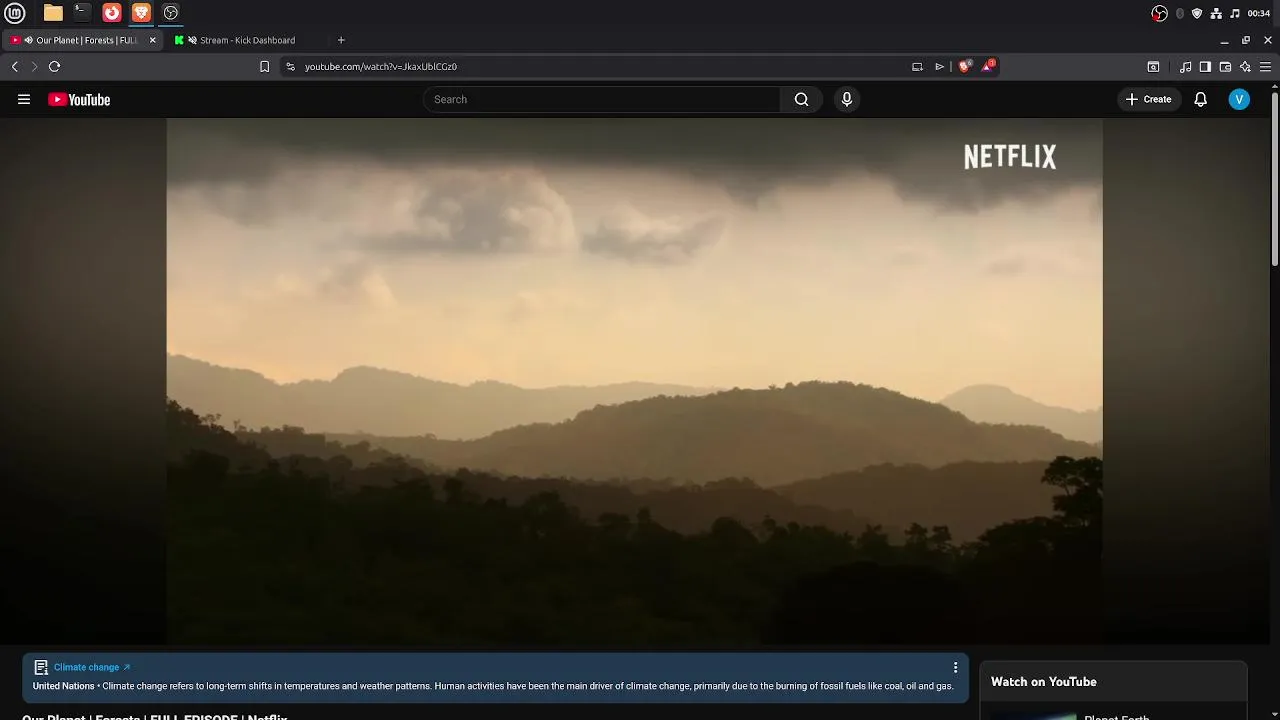Click the Watch on YouTube heading
Image resolution: width=1280 pixels, height=720 pixels.
(x=1044, y=681)
